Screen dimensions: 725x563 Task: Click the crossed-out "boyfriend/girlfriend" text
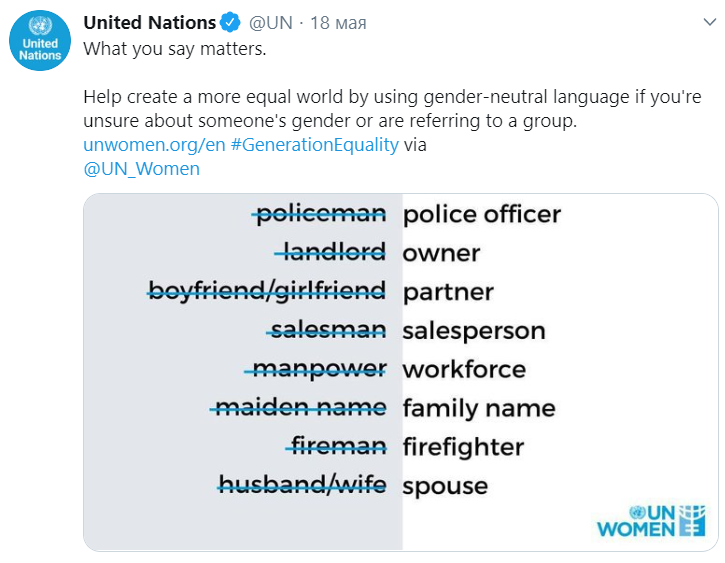pos(267,291)
